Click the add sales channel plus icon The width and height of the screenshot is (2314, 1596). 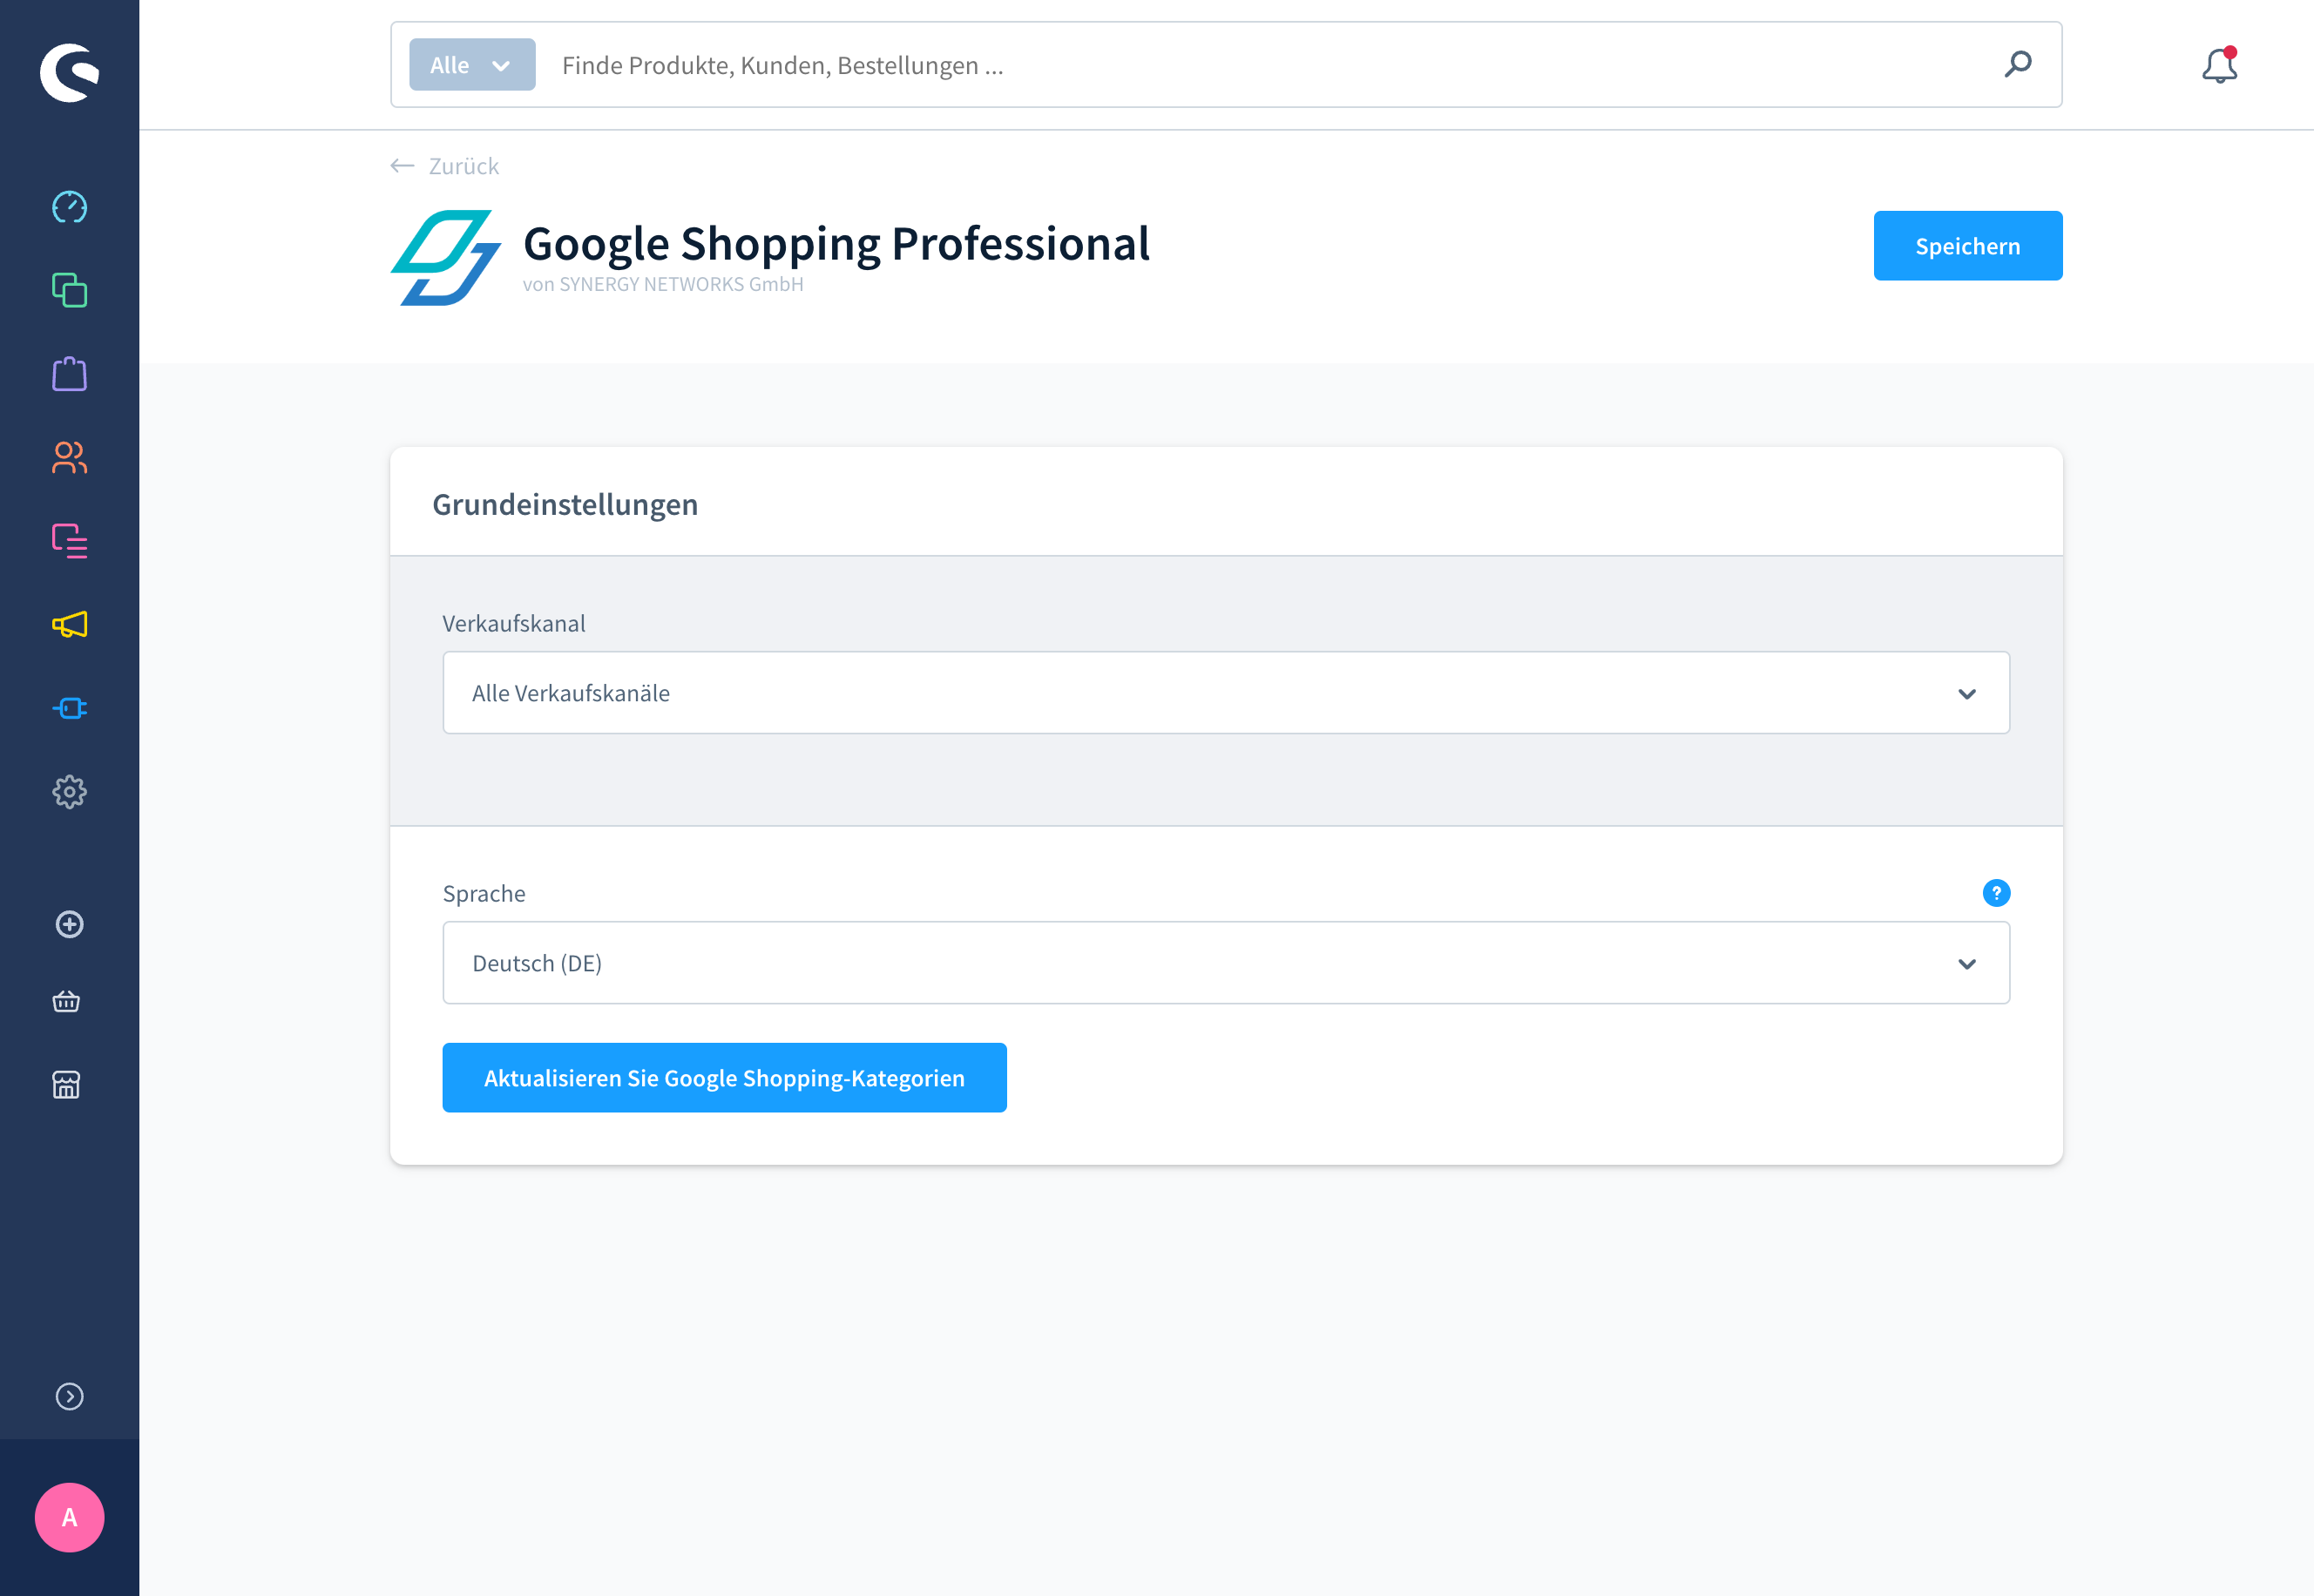click(x=69, y=924)
